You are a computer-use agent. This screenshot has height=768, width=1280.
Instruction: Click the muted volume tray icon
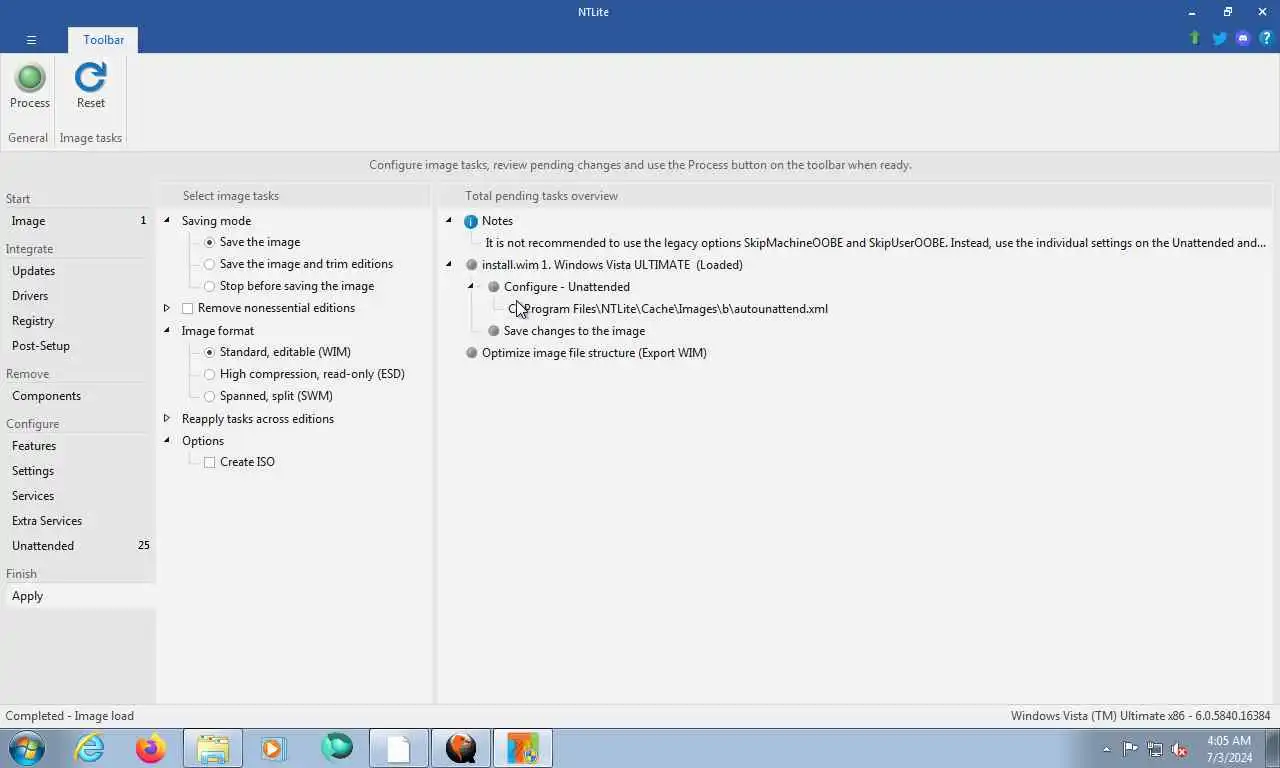point(1179,749)
